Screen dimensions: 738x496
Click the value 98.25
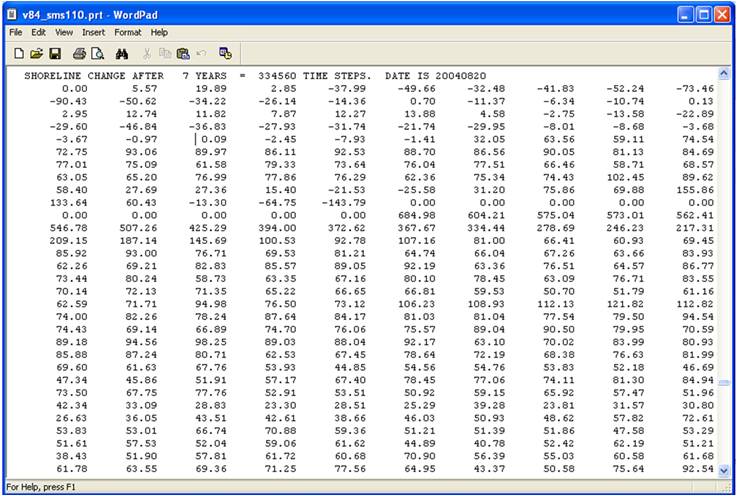pos(211,343)
